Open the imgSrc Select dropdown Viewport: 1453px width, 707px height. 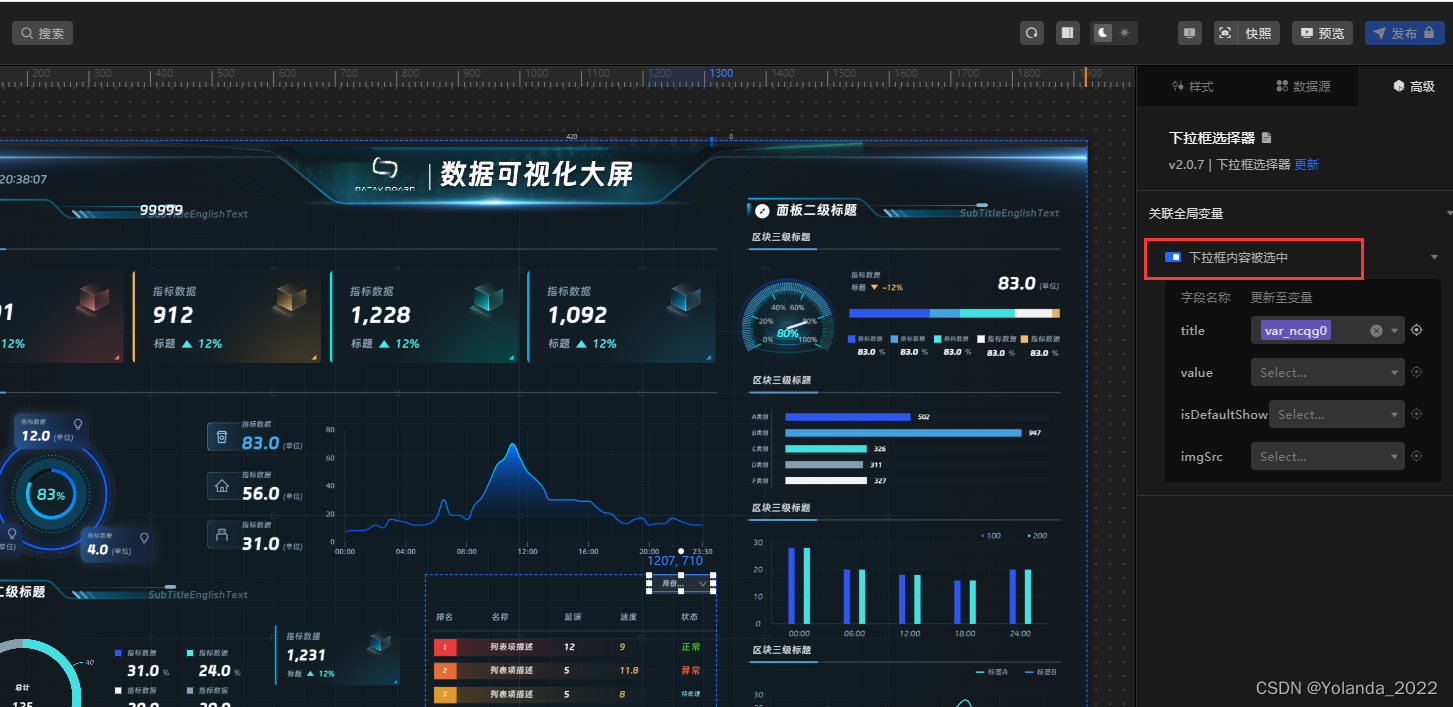pyautogui.click(x=1327, y=456)
